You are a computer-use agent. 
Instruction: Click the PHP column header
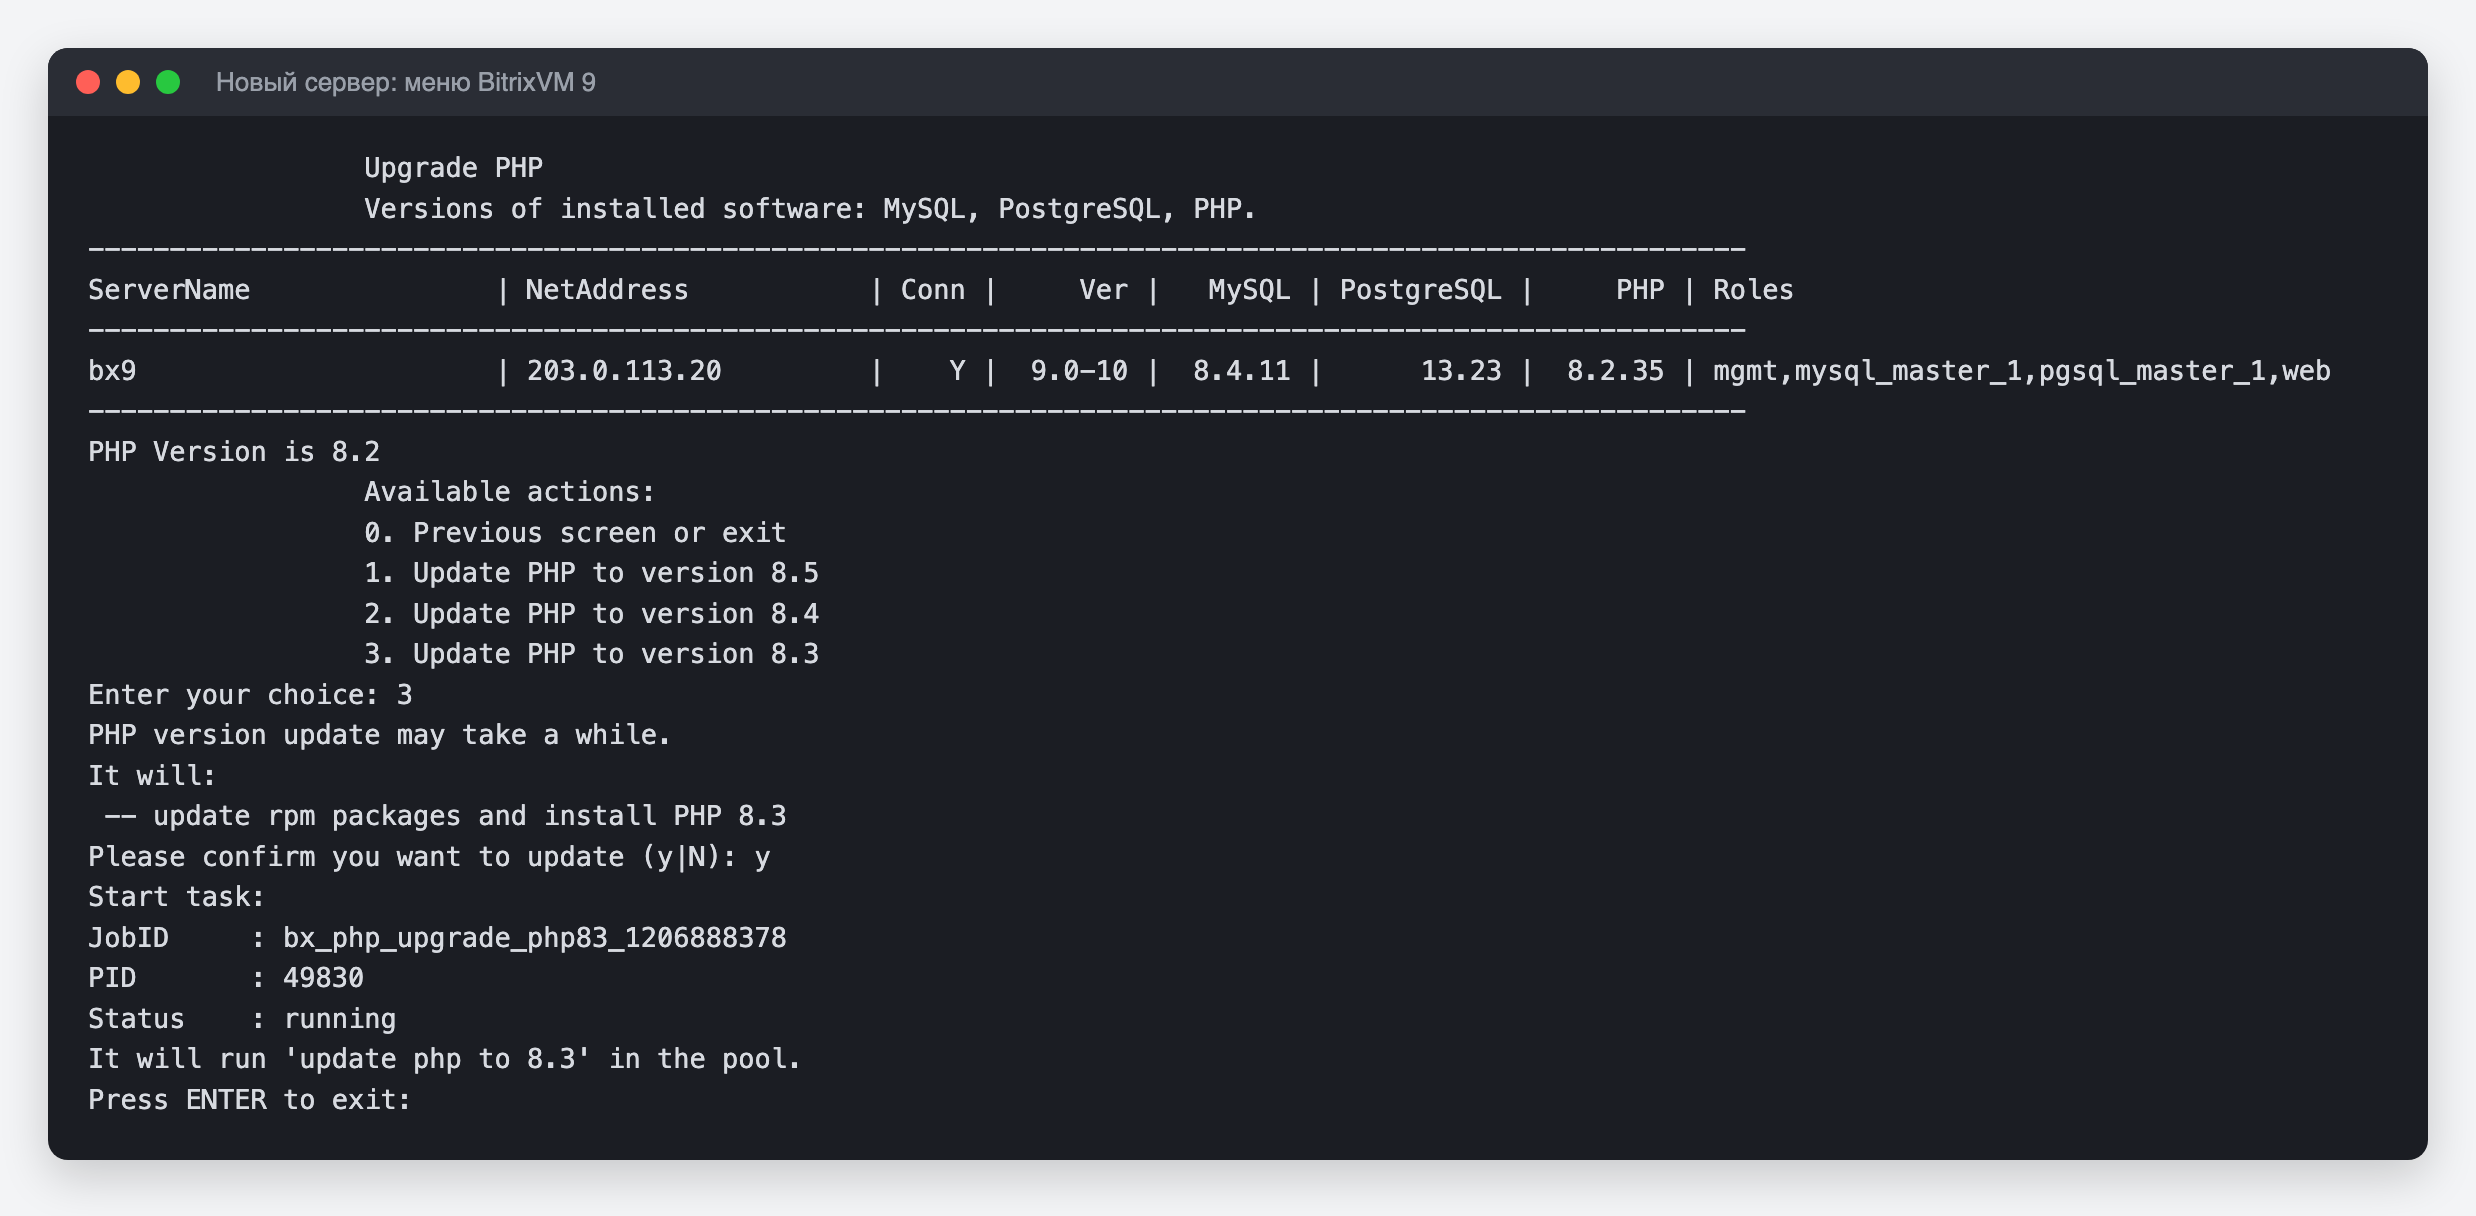click(x=1640, y=290)
